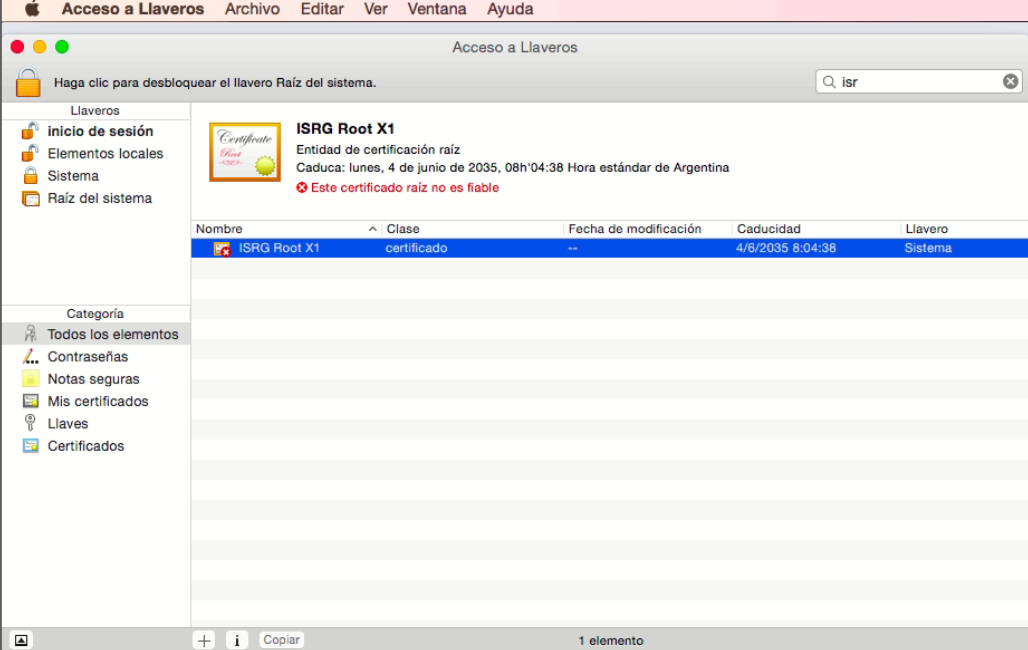Click the untrusted certificate icon in the ISRG row
Viewport: 1028px width, 650px height.
222,249
